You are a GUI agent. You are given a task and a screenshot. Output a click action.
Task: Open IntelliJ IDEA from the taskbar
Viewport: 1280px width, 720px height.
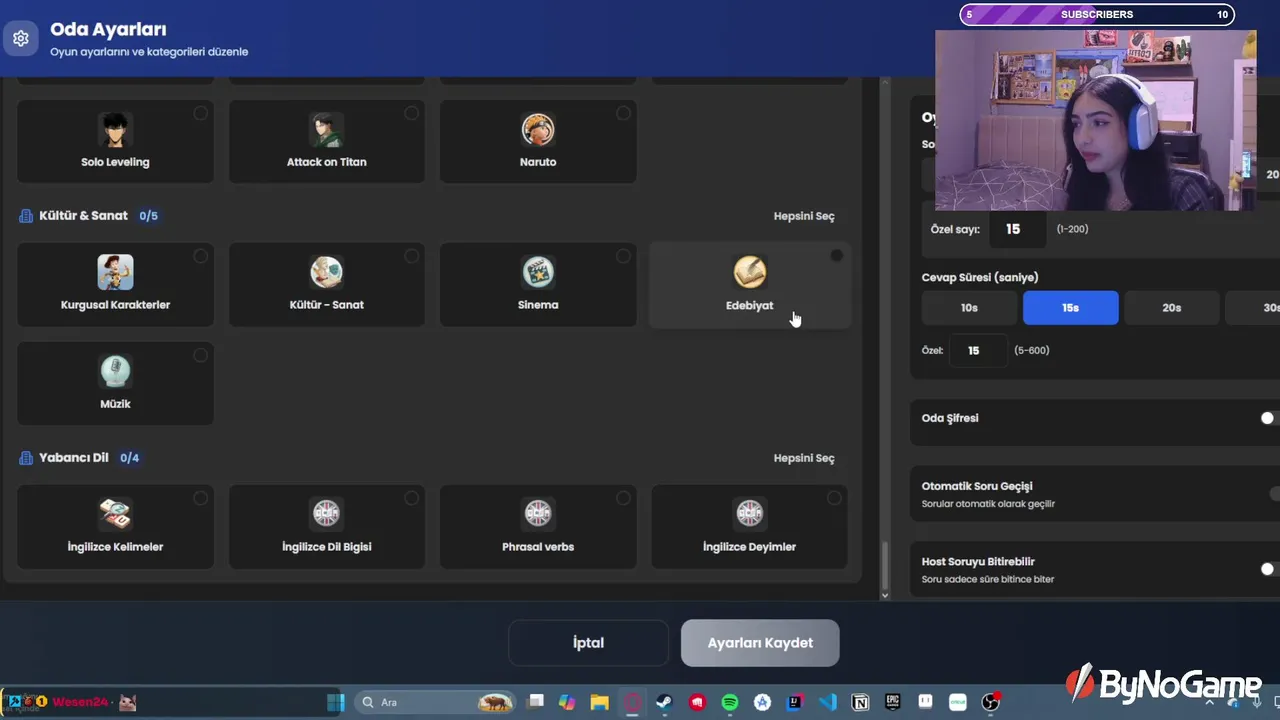tap(795, 702)
